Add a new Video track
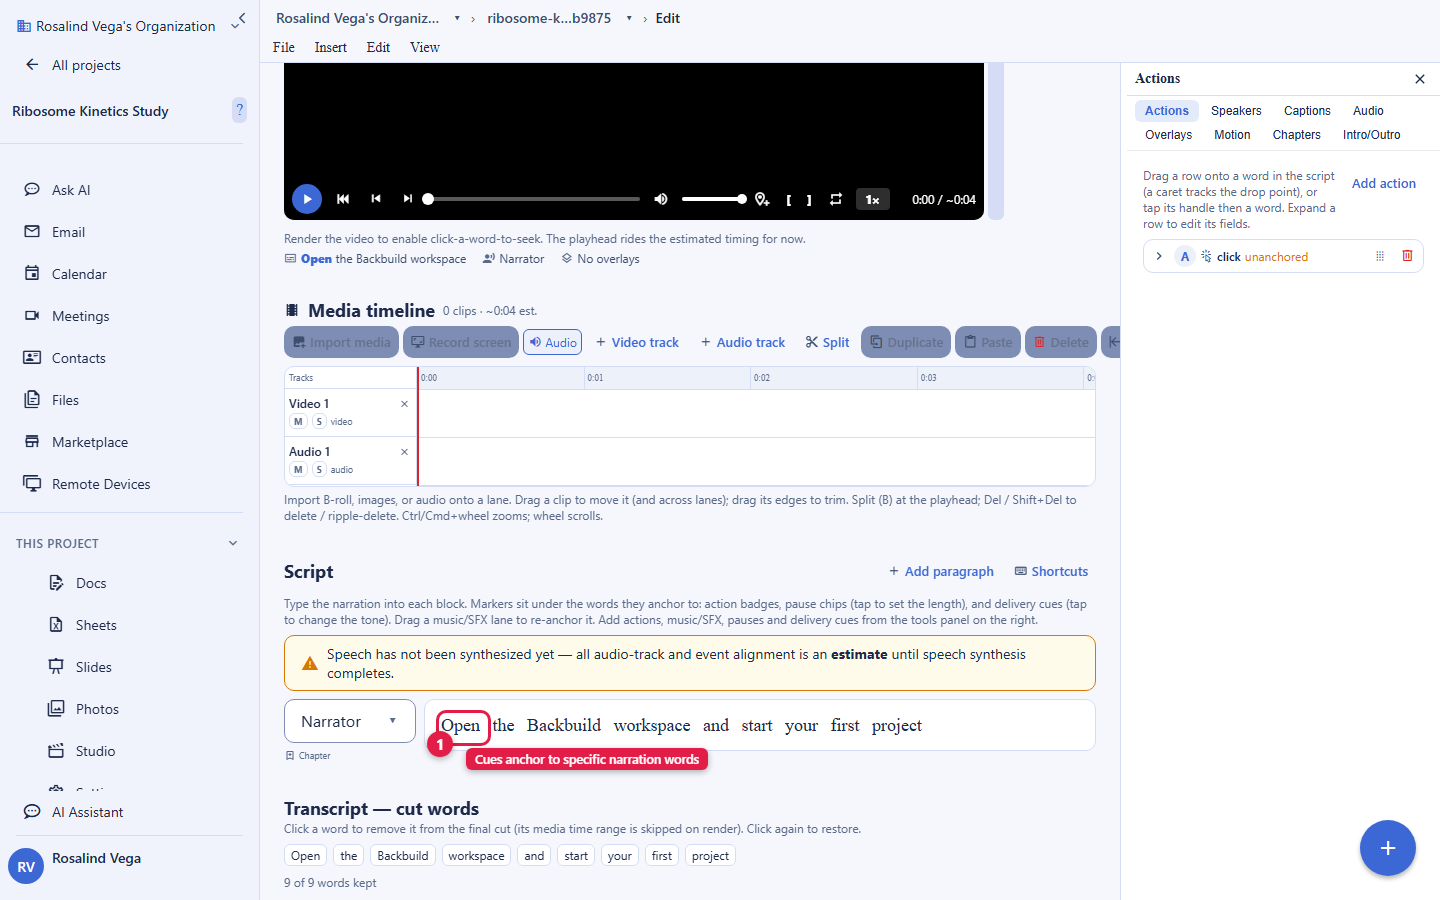The image size is (1440, 900). click(x=637, y=342)
